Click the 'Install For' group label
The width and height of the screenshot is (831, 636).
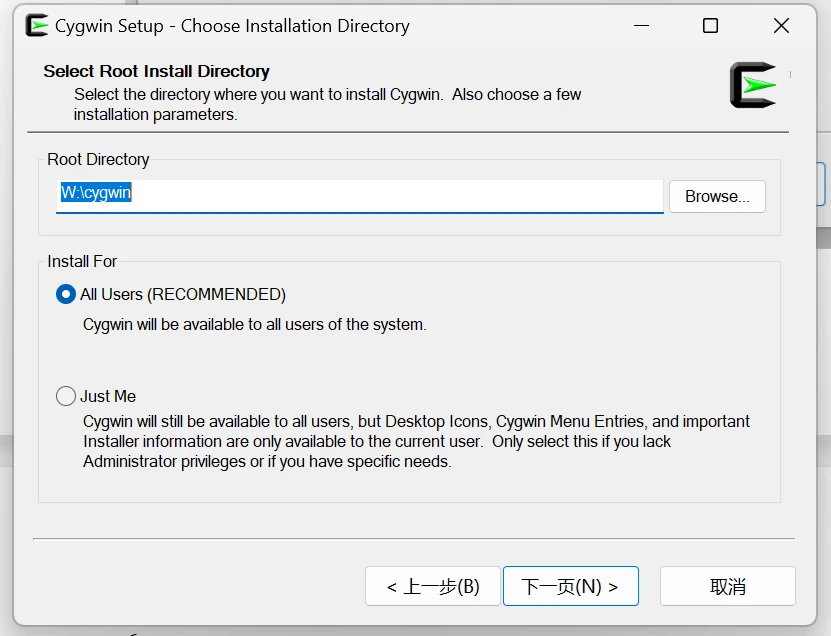[82, 261]
